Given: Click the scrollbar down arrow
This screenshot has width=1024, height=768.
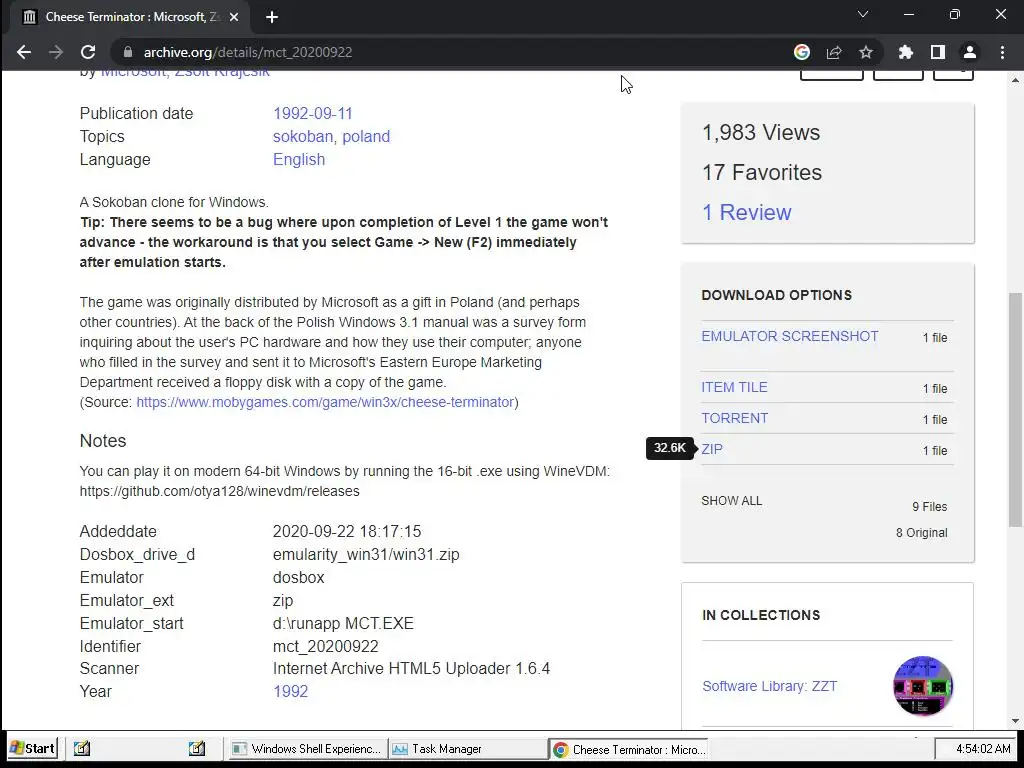Looking at the screenshot, I should pos(1015,721).
